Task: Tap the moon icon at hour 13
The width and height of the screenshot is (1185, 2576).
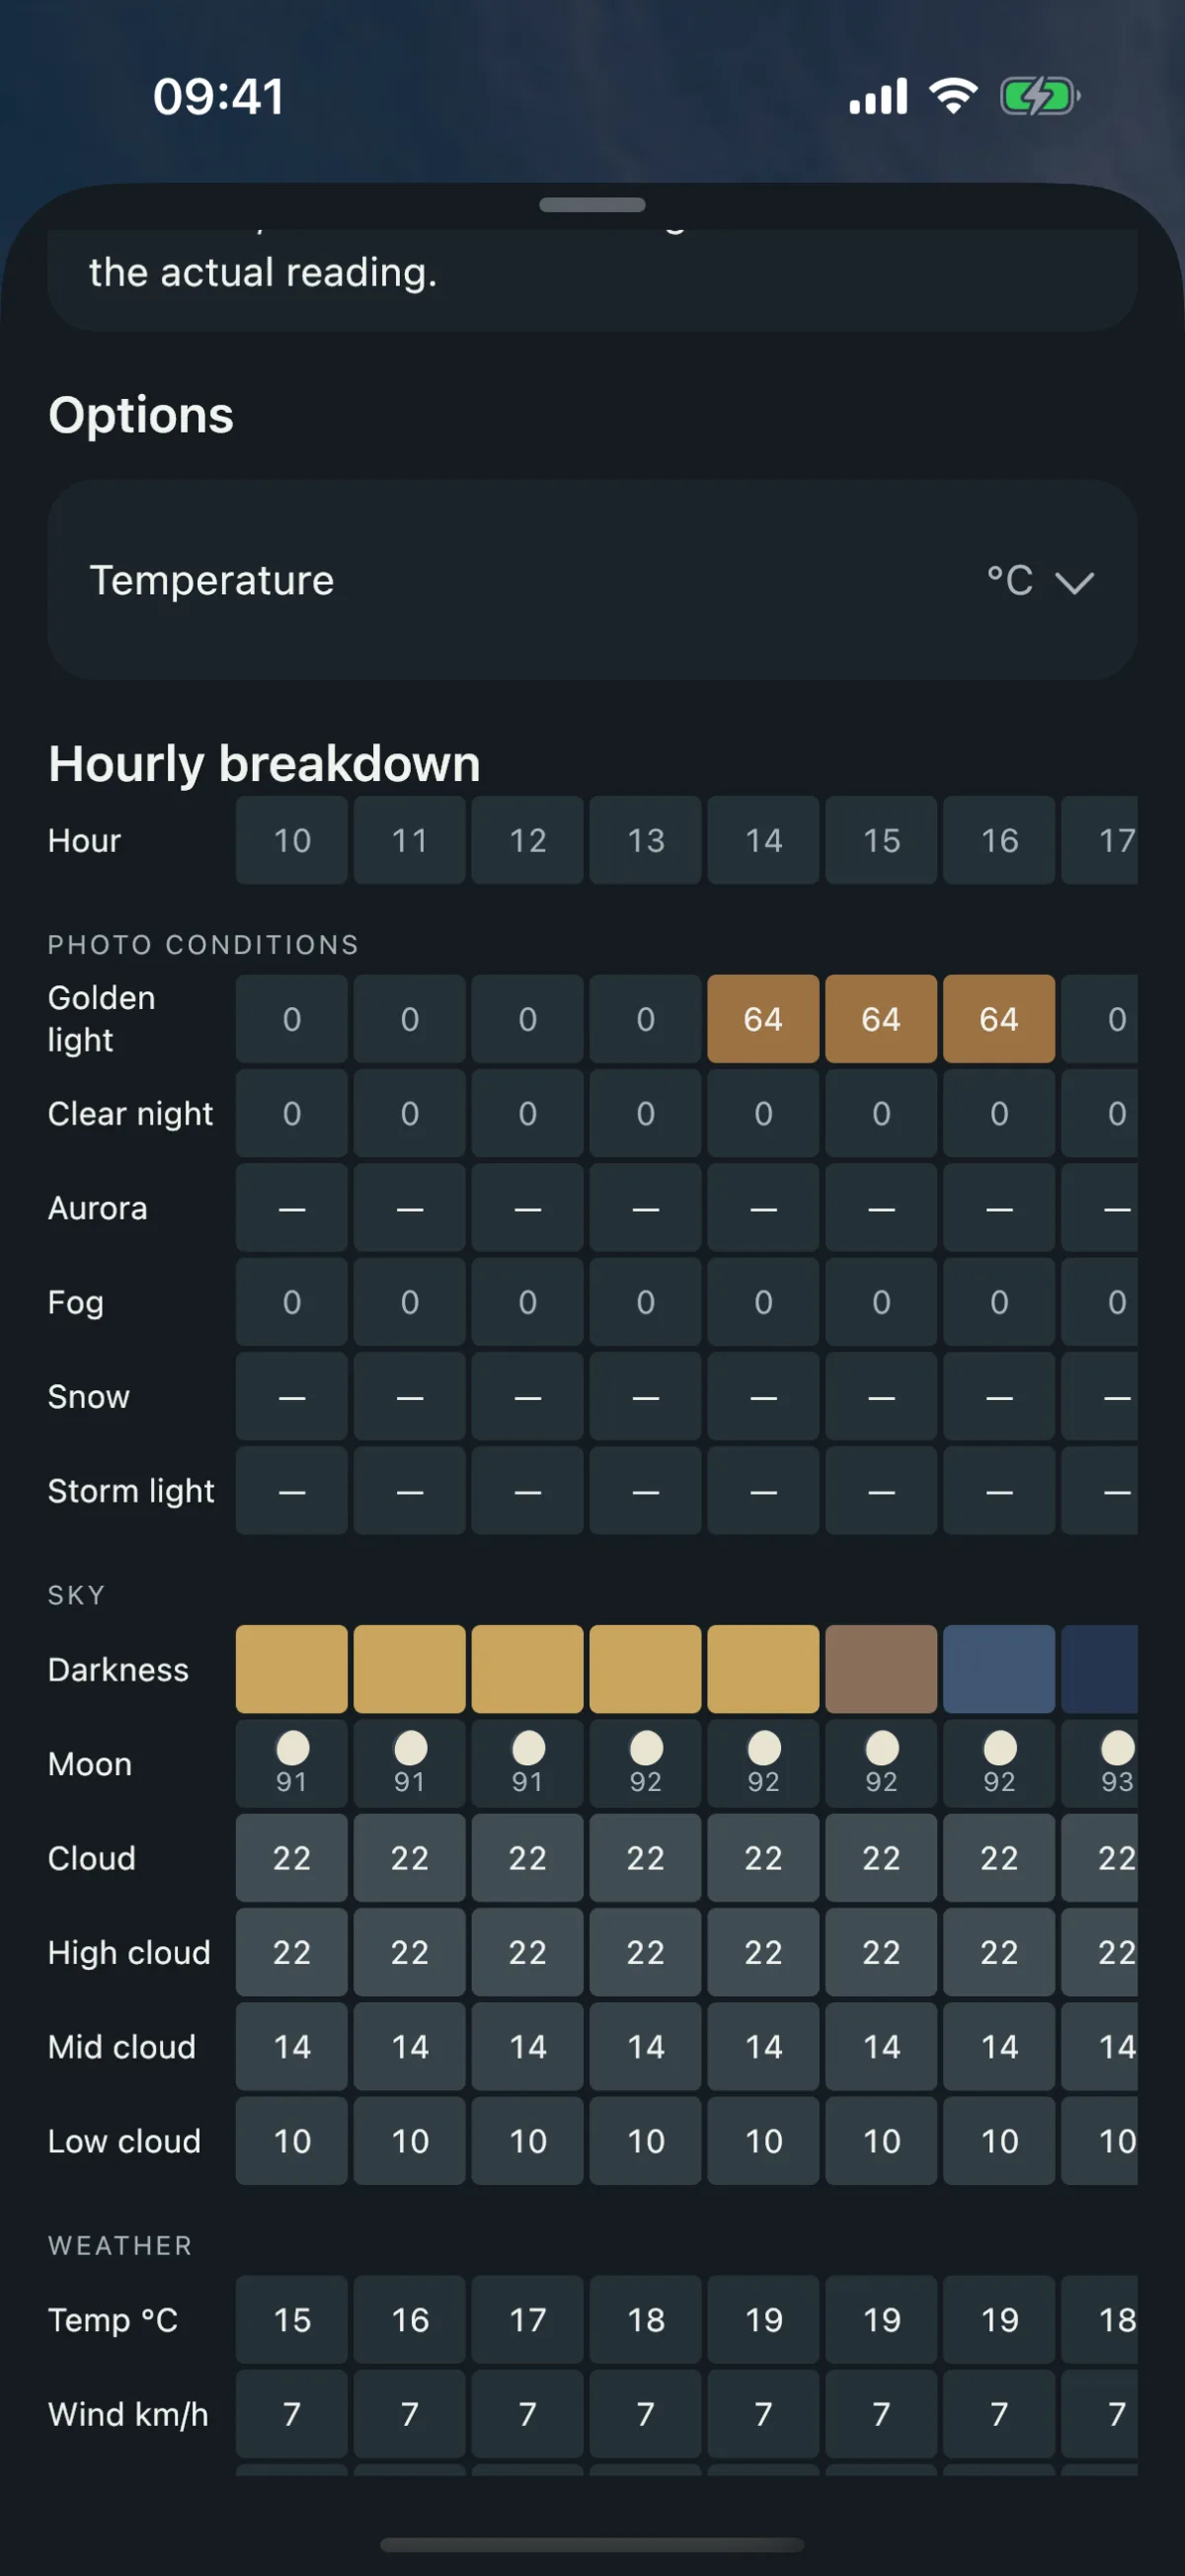Action: (x=646, y=1748)
